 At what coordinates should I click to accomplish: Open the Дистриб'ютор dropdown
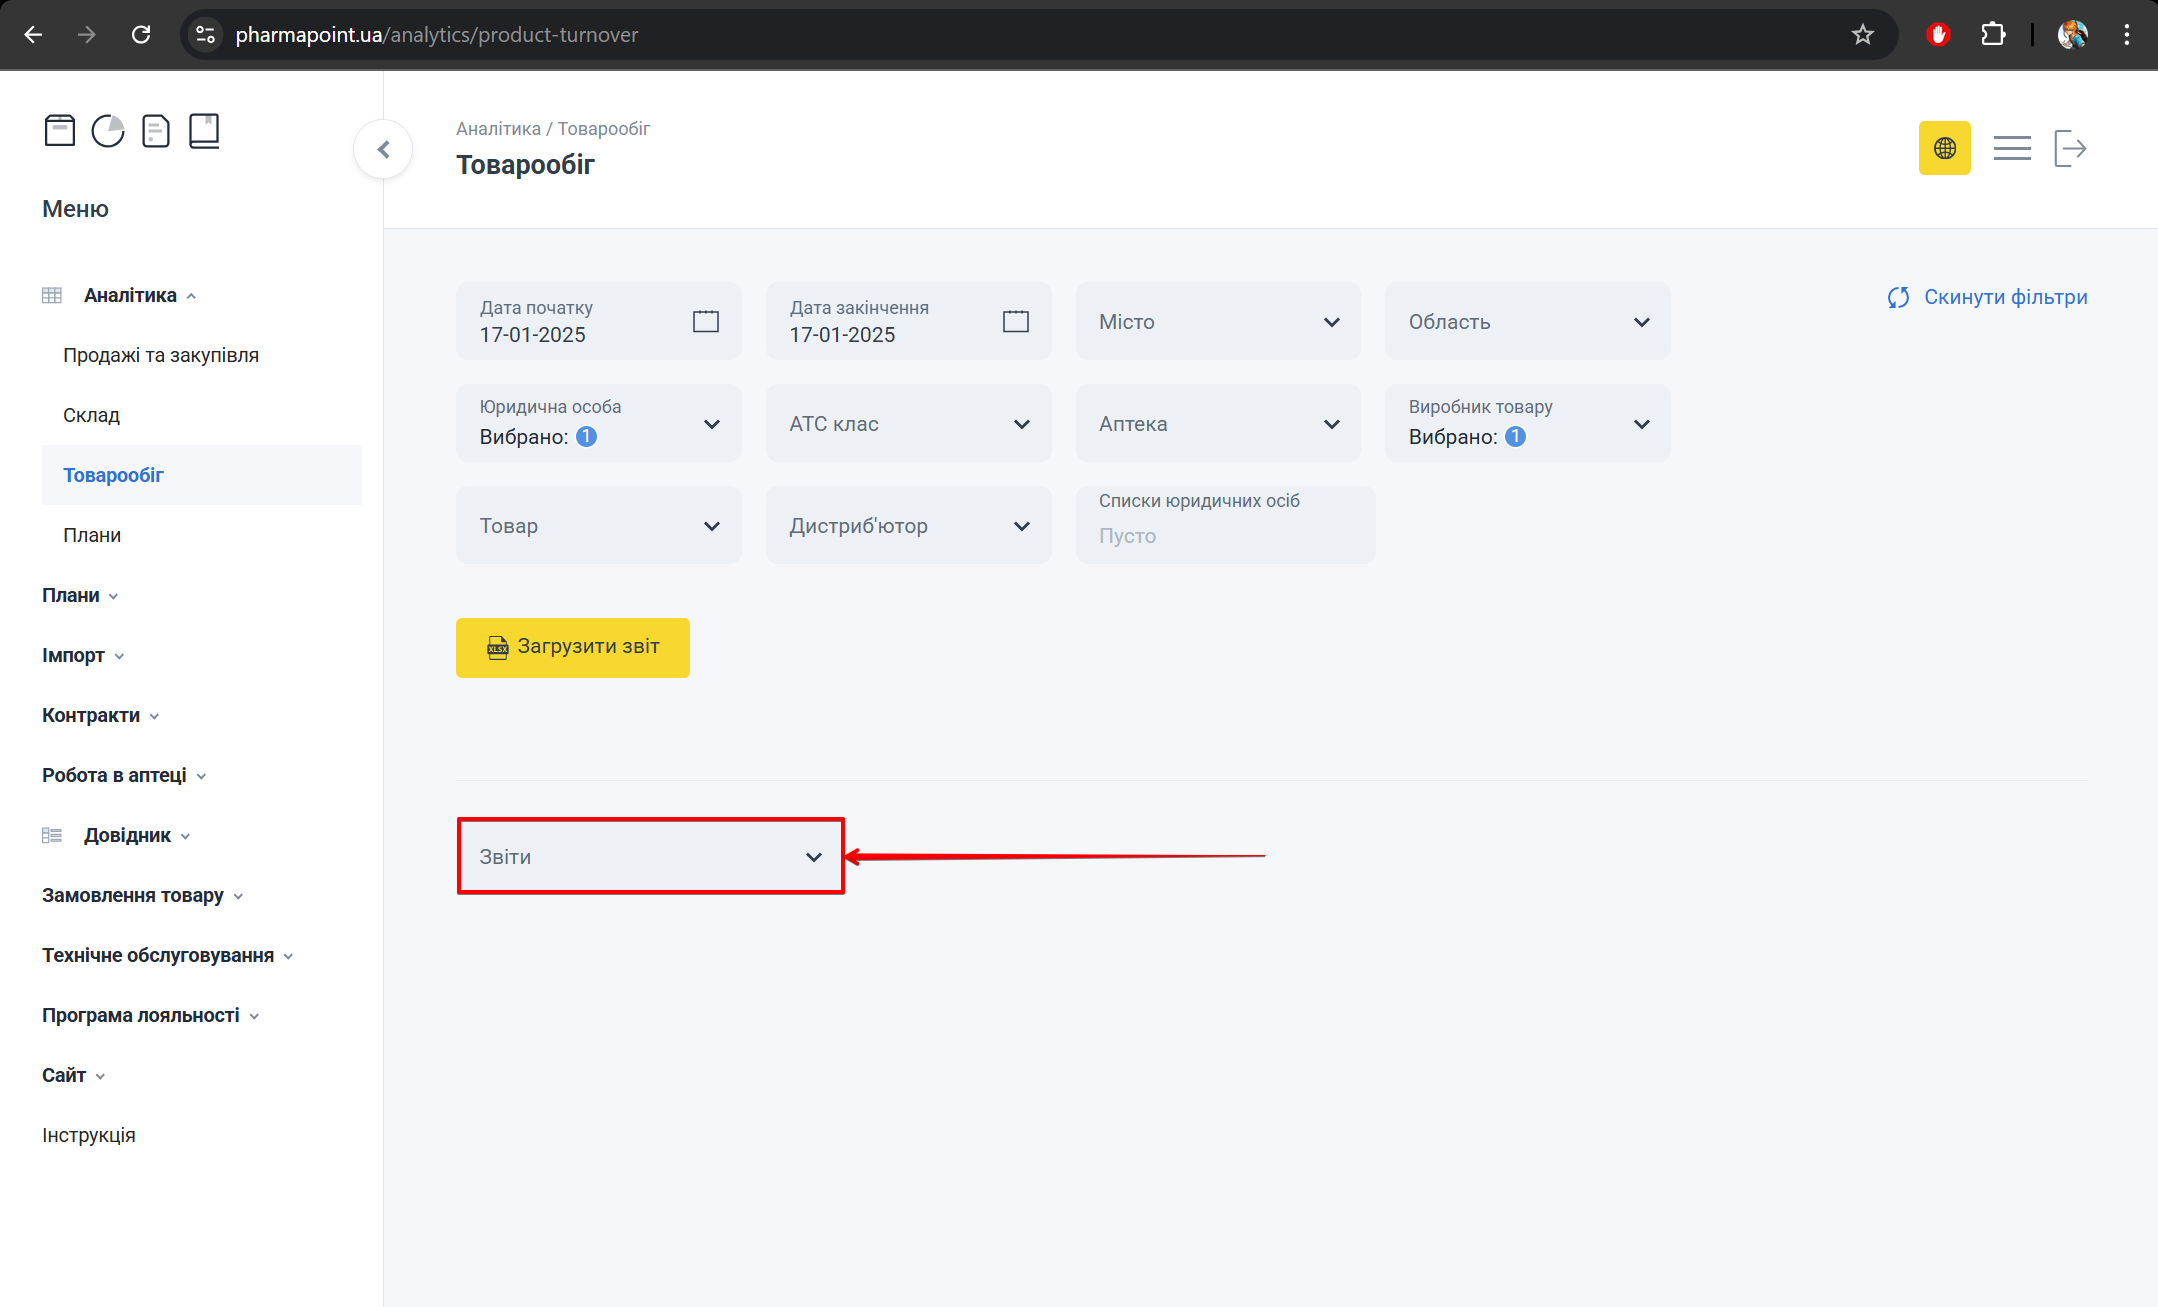(x=908, y=526)
